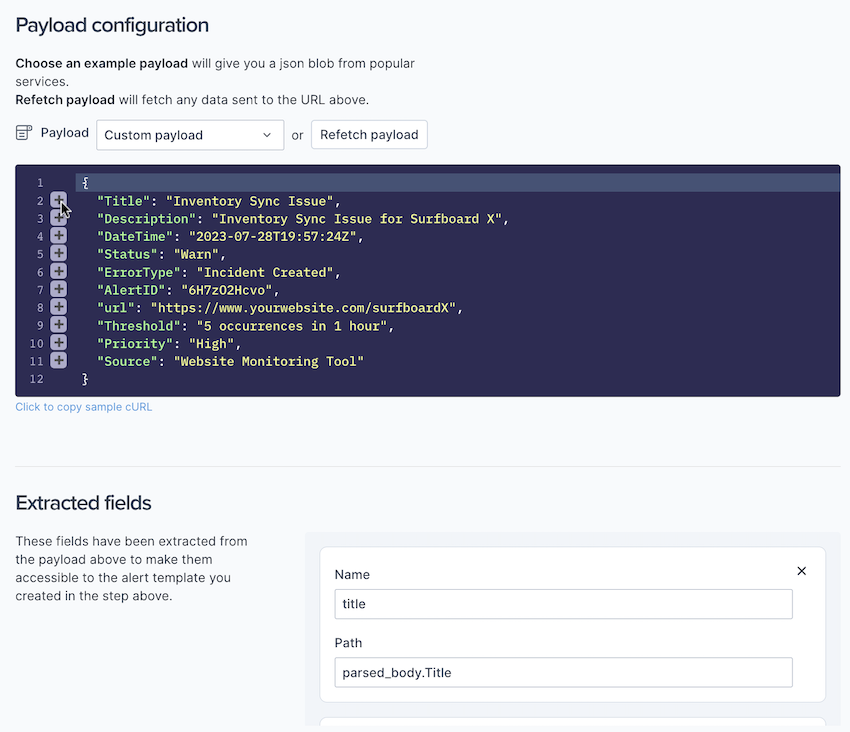Click the opening brace on line 1

[x=86, y=183]
